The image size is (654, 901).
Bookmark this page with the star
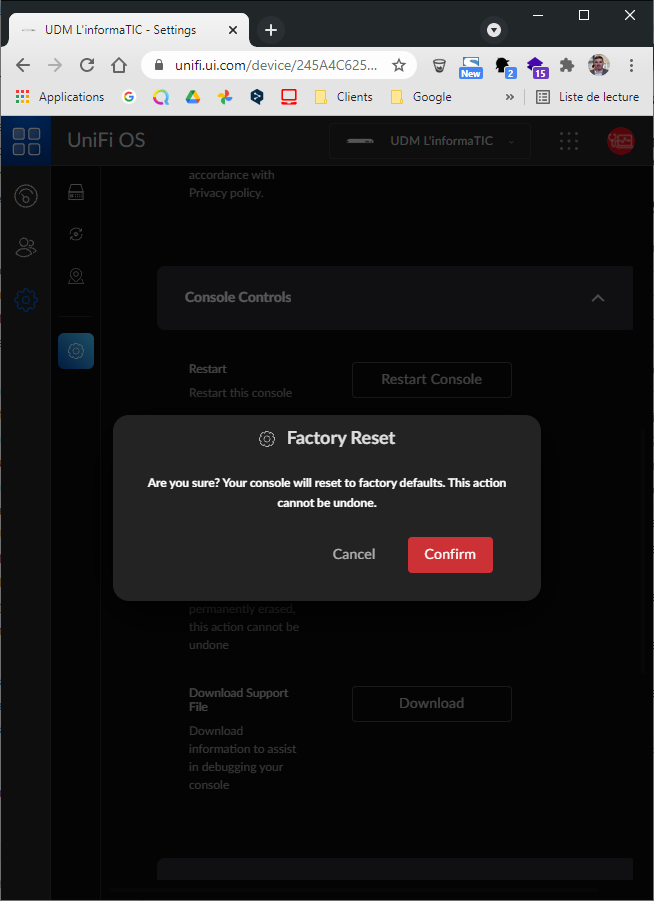pos(399,65)
